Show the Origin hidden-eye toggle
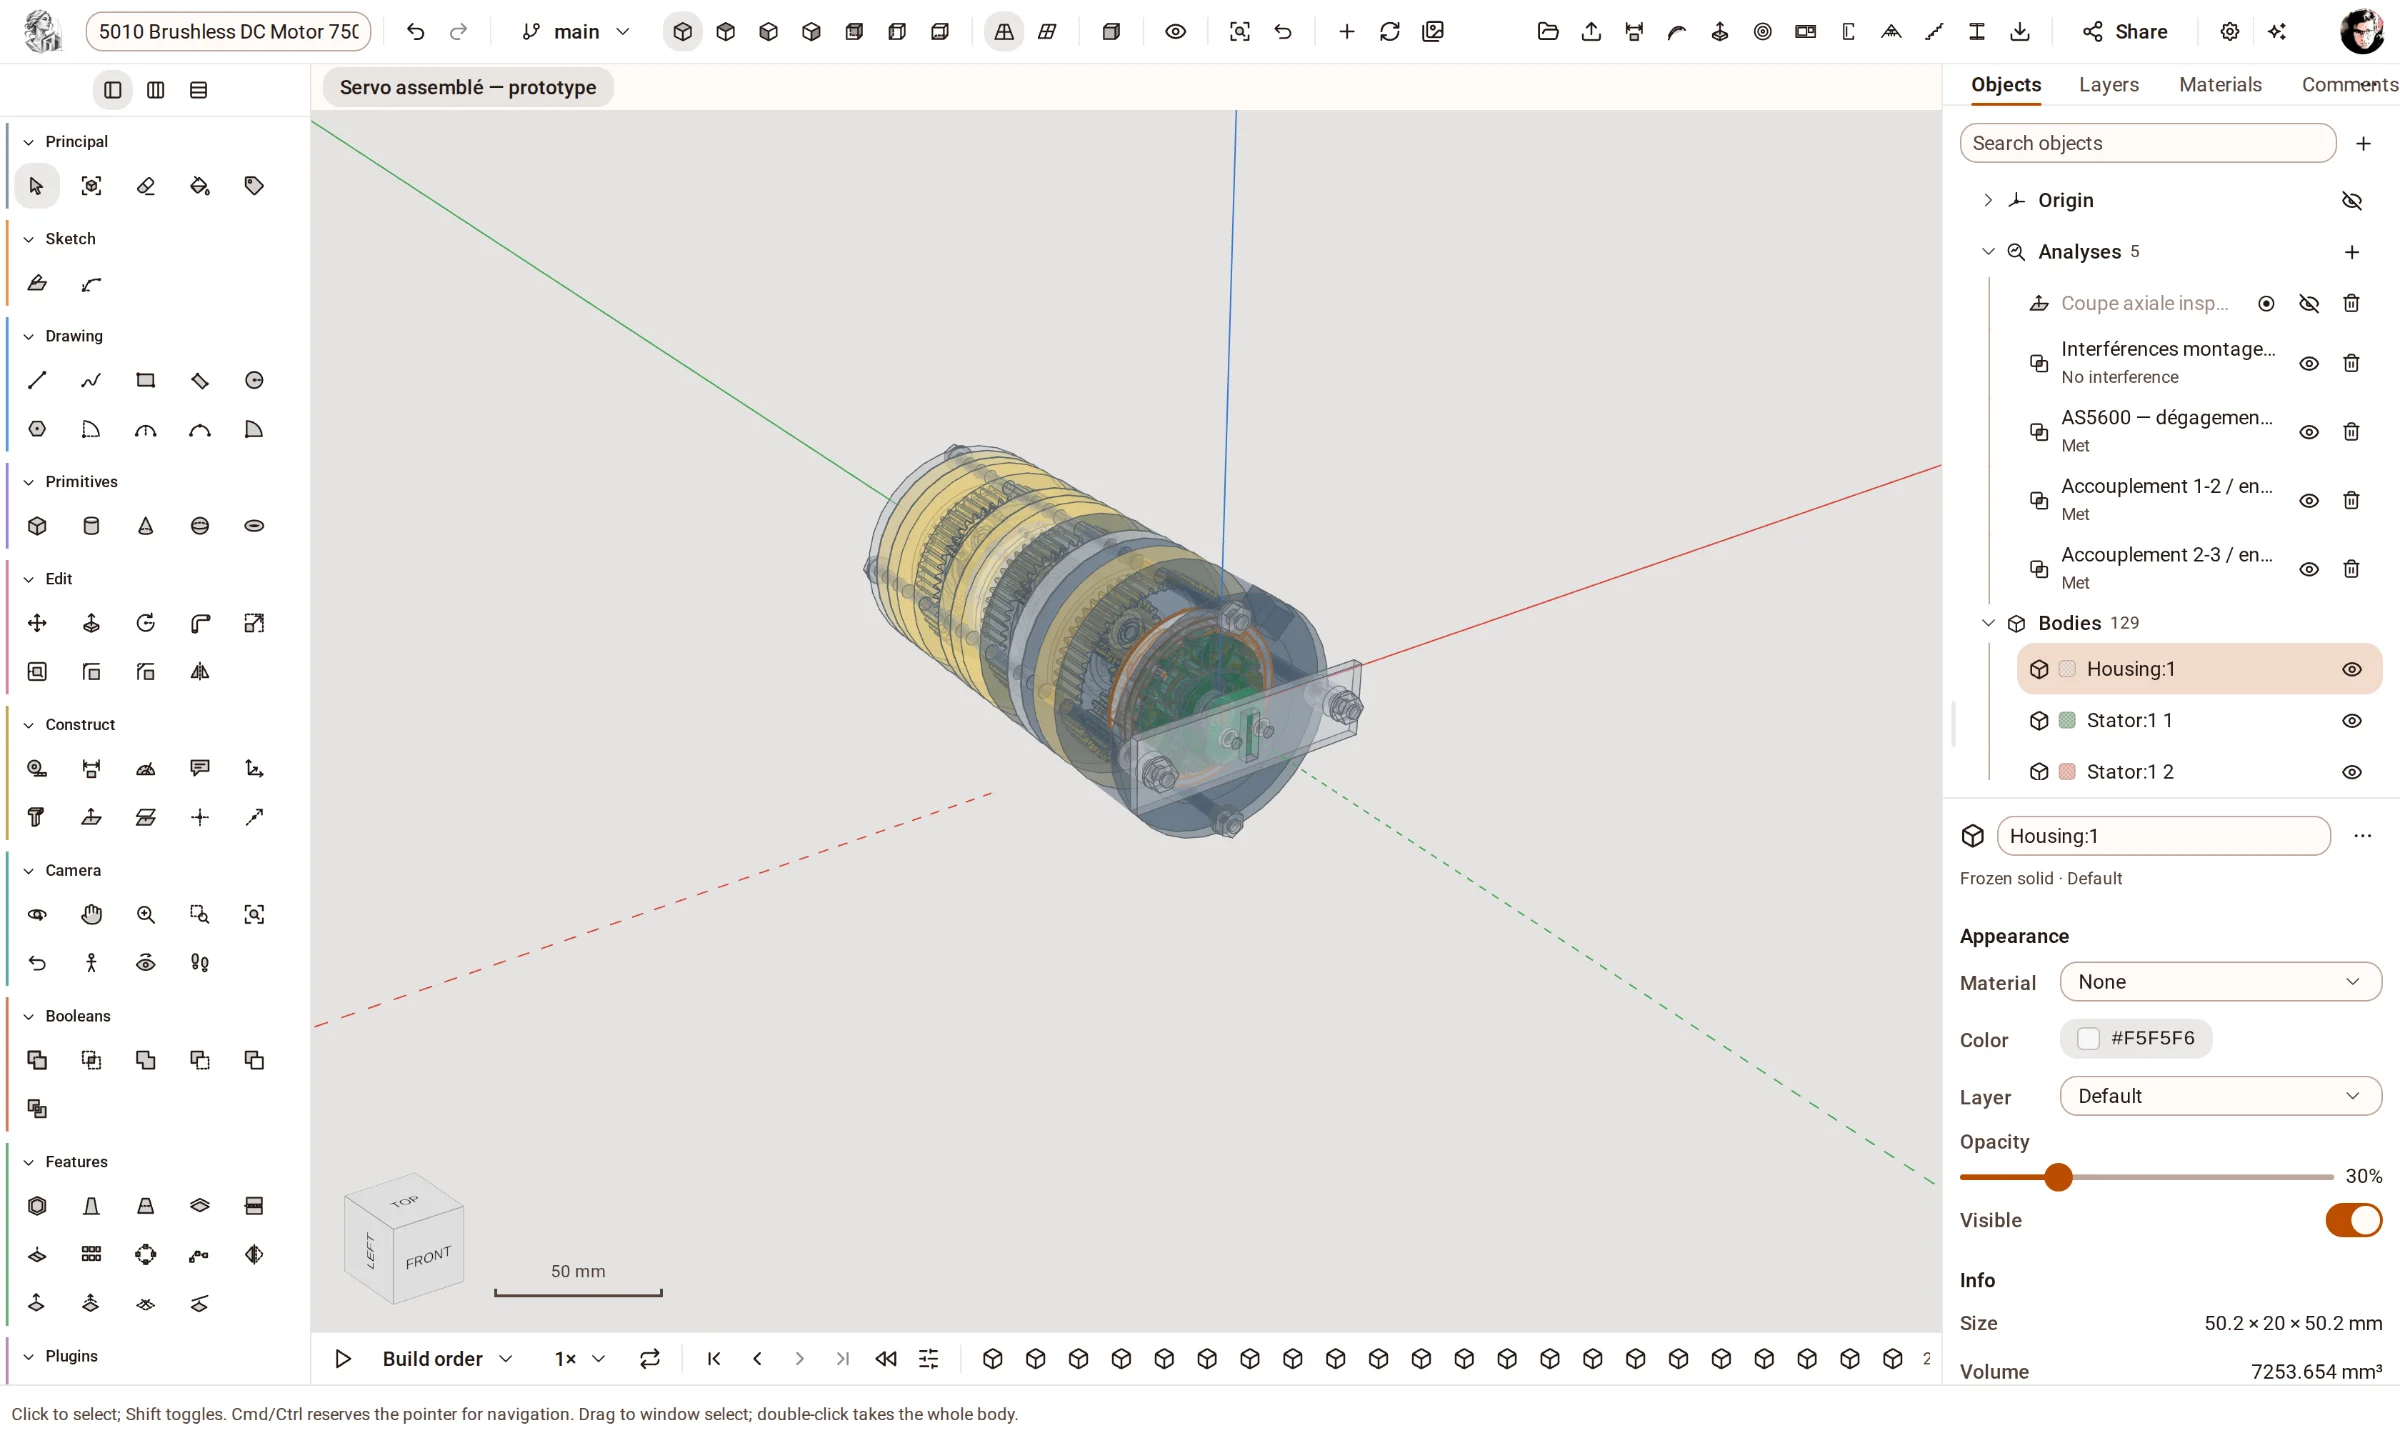2400x1443 pixels. [2351, 201]
